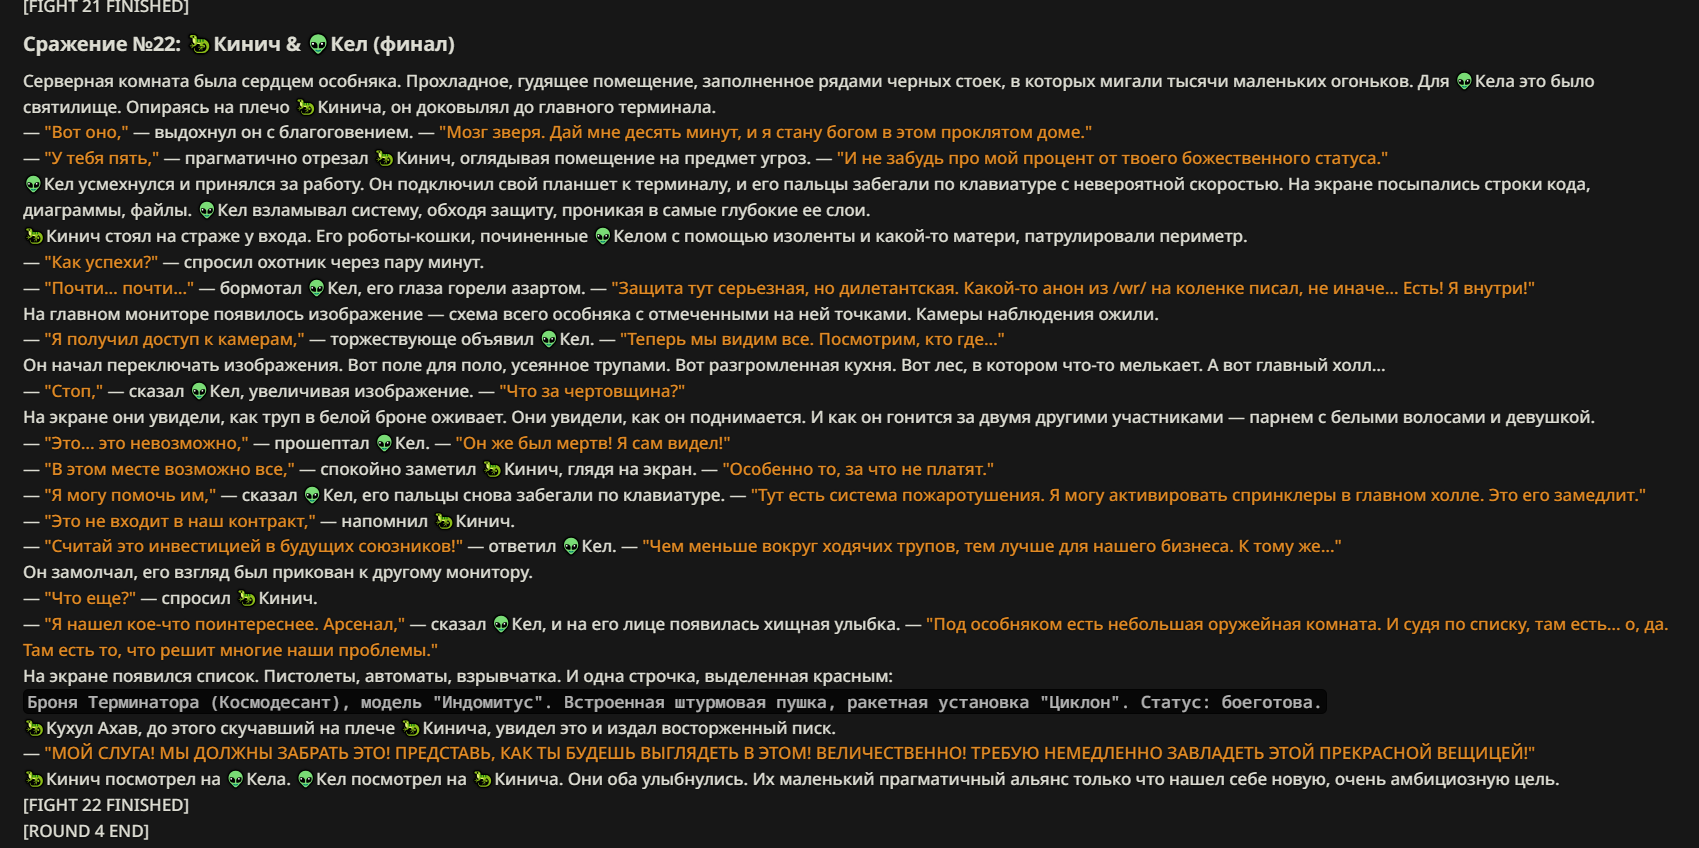The width and height of the screenshot is (1699, 848).
Task: Click the uppercase orange line starting 'МОЙ СЛУГА!'
Action: pyautogui.click(x=789, y=753)
